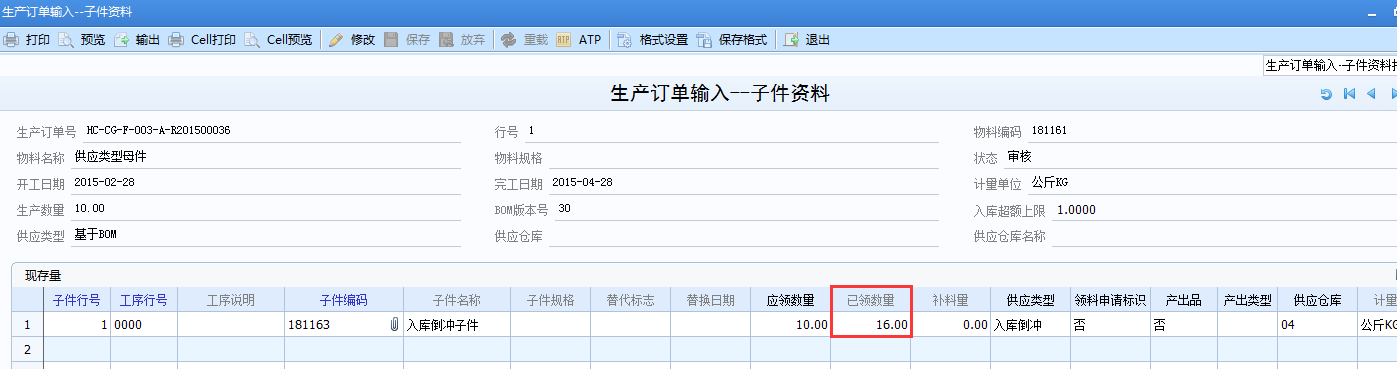
Task: Click 入库倒冲 cell in 供应类型 column
Action: 1030,325
